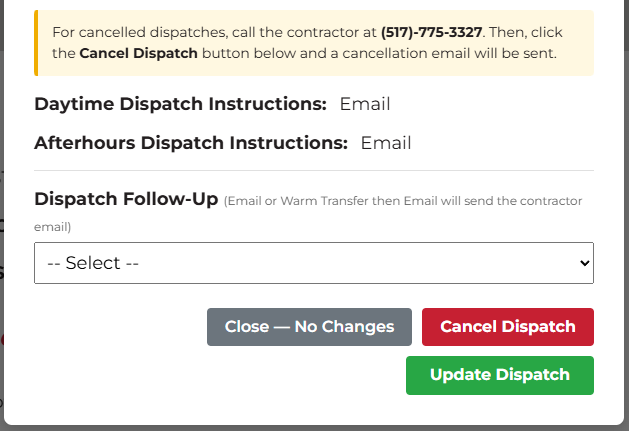Click the divider line above Dispatch Follow-Up

click(x=314, y=171)
